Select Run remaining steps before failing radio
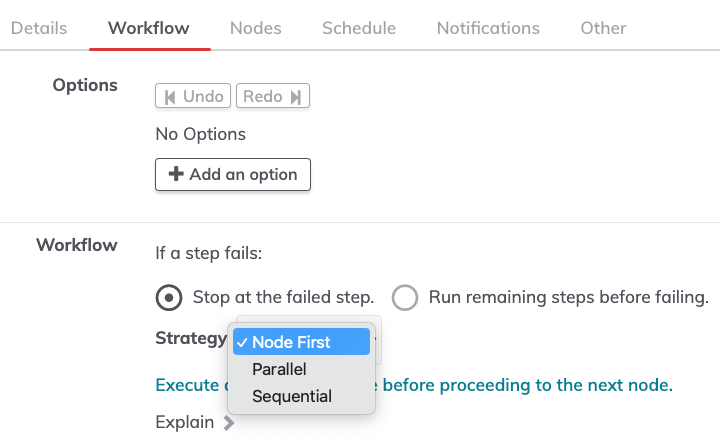 pos(405,298)
